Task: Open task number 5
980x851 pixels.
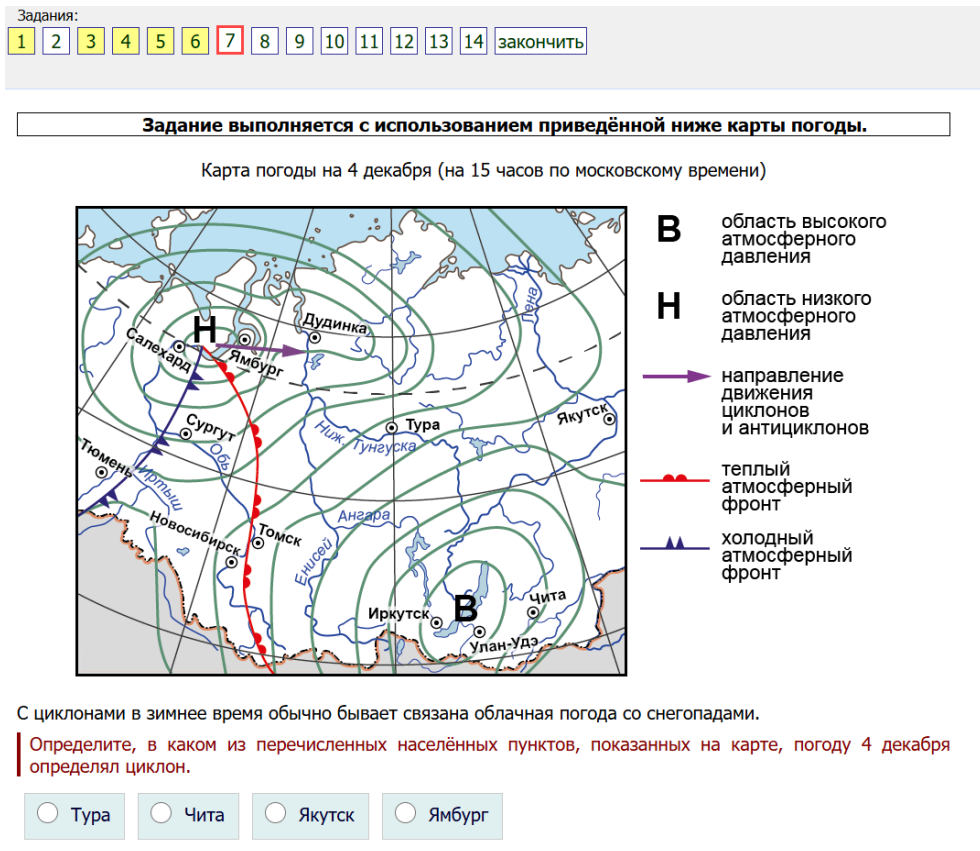Action: coord(160,41)
